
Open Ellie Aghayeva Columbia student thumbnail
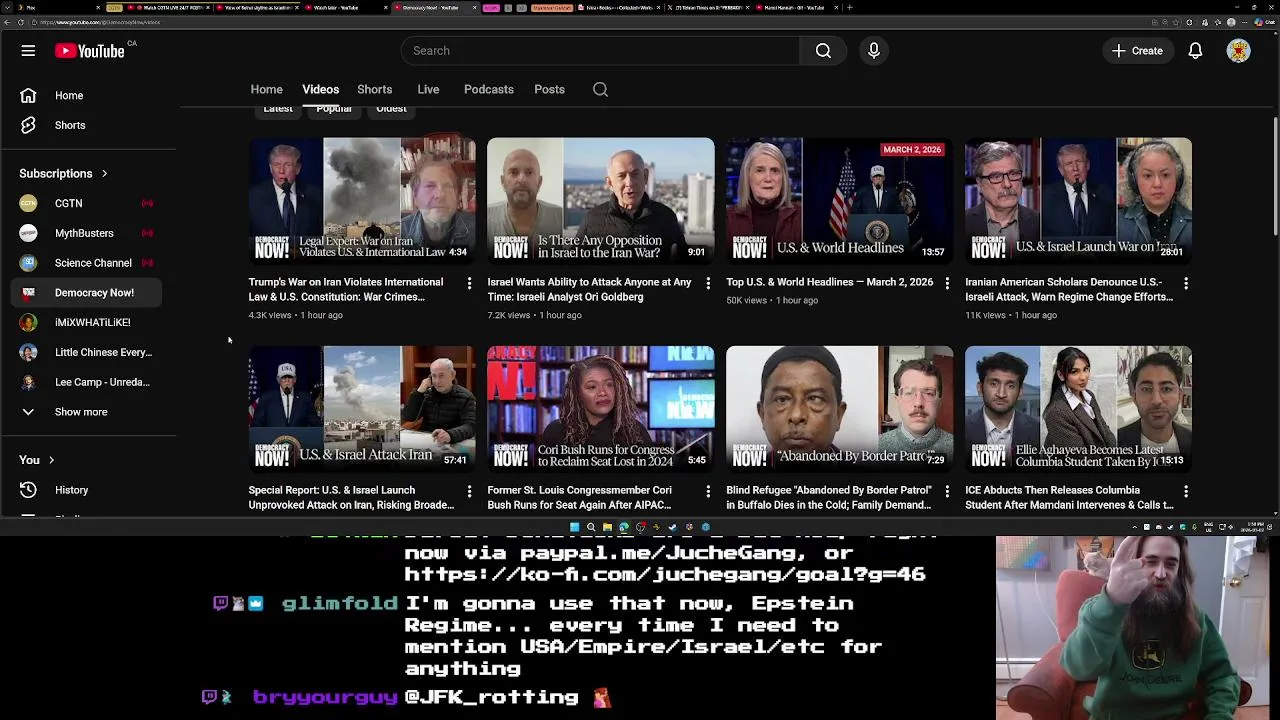tap(1078, 409)
